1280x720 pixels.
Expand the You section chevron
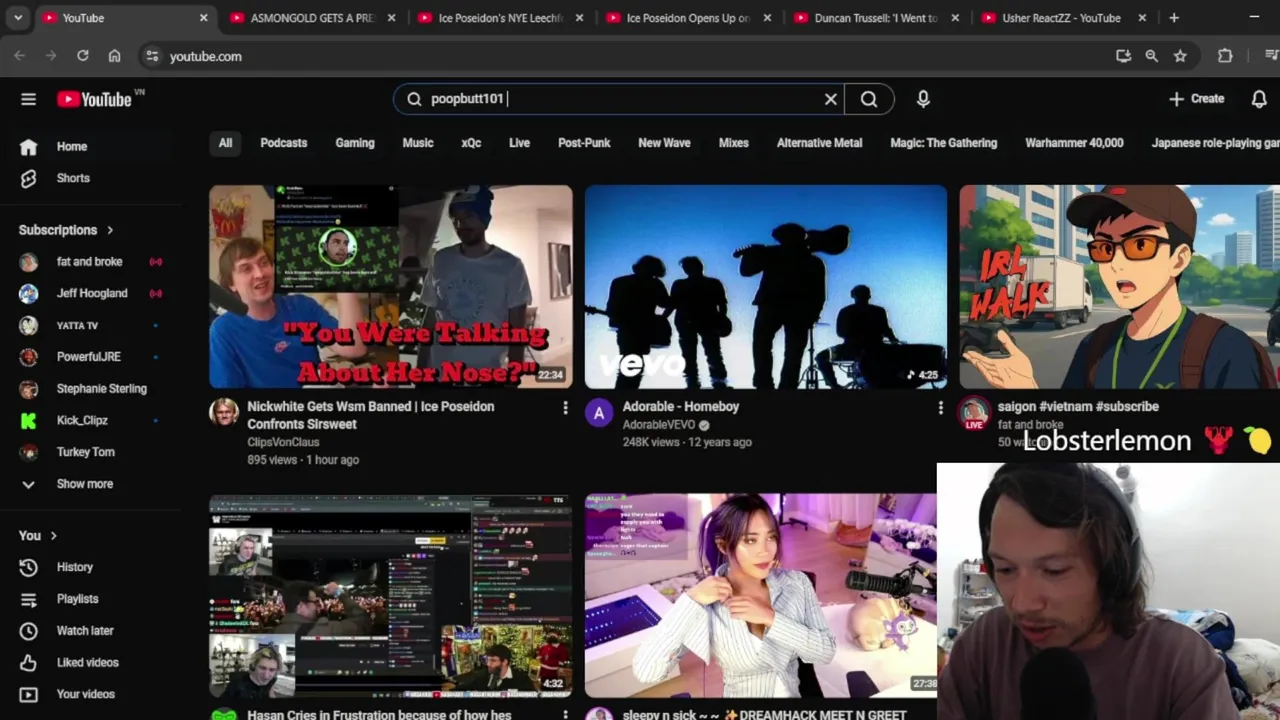pyautogui.click(x=53, y=536)
